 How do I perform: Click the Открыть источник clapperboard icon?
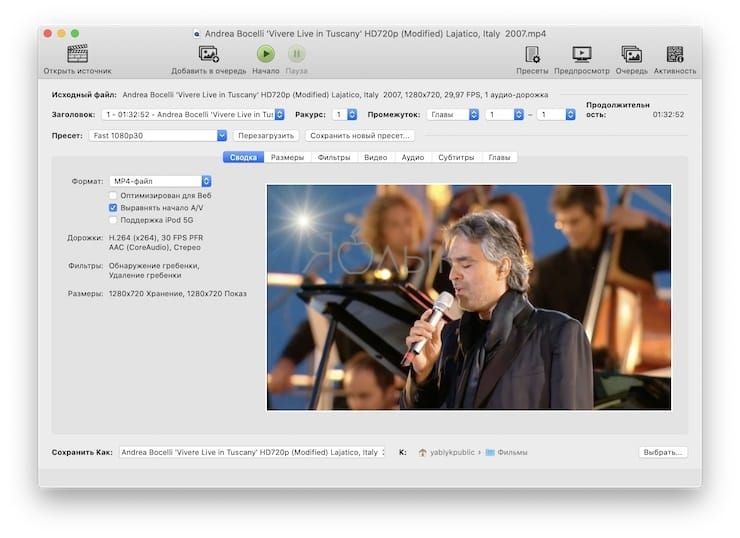pos(77,54)
